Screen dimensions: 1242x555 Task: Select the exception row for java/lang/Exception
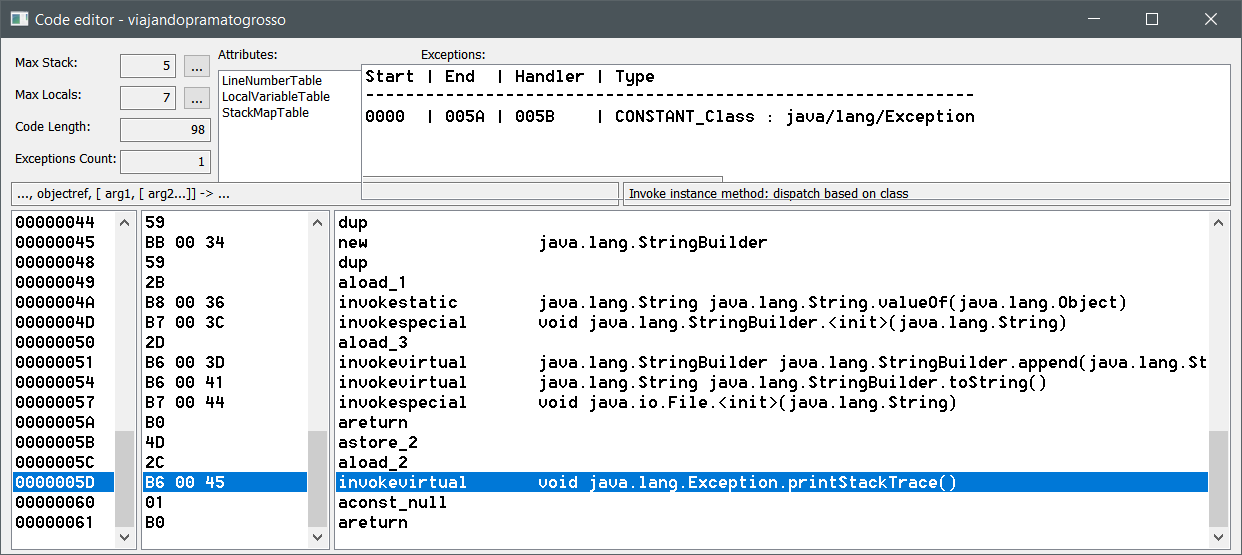[669, 117]
